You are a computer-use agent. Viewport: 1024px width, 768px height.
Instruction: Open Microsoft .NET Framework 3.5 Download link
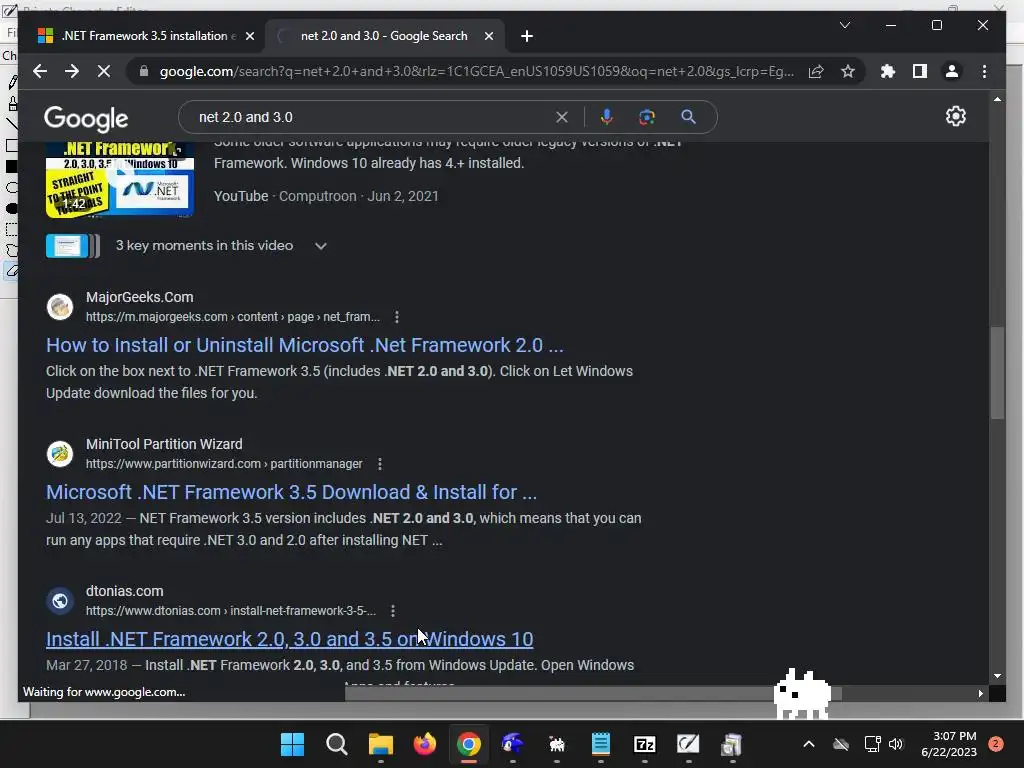pos(291,492)
